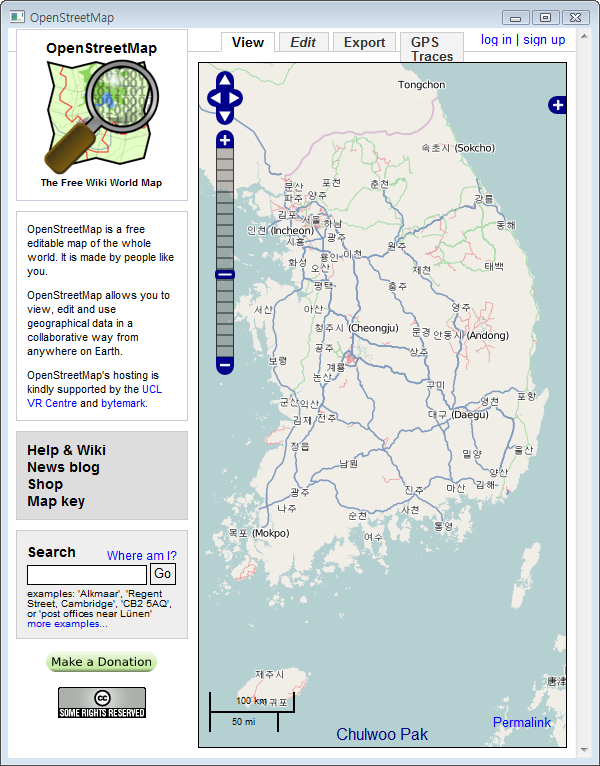
Task: Click the (Incheon) map label
Action: click(292, 230)
